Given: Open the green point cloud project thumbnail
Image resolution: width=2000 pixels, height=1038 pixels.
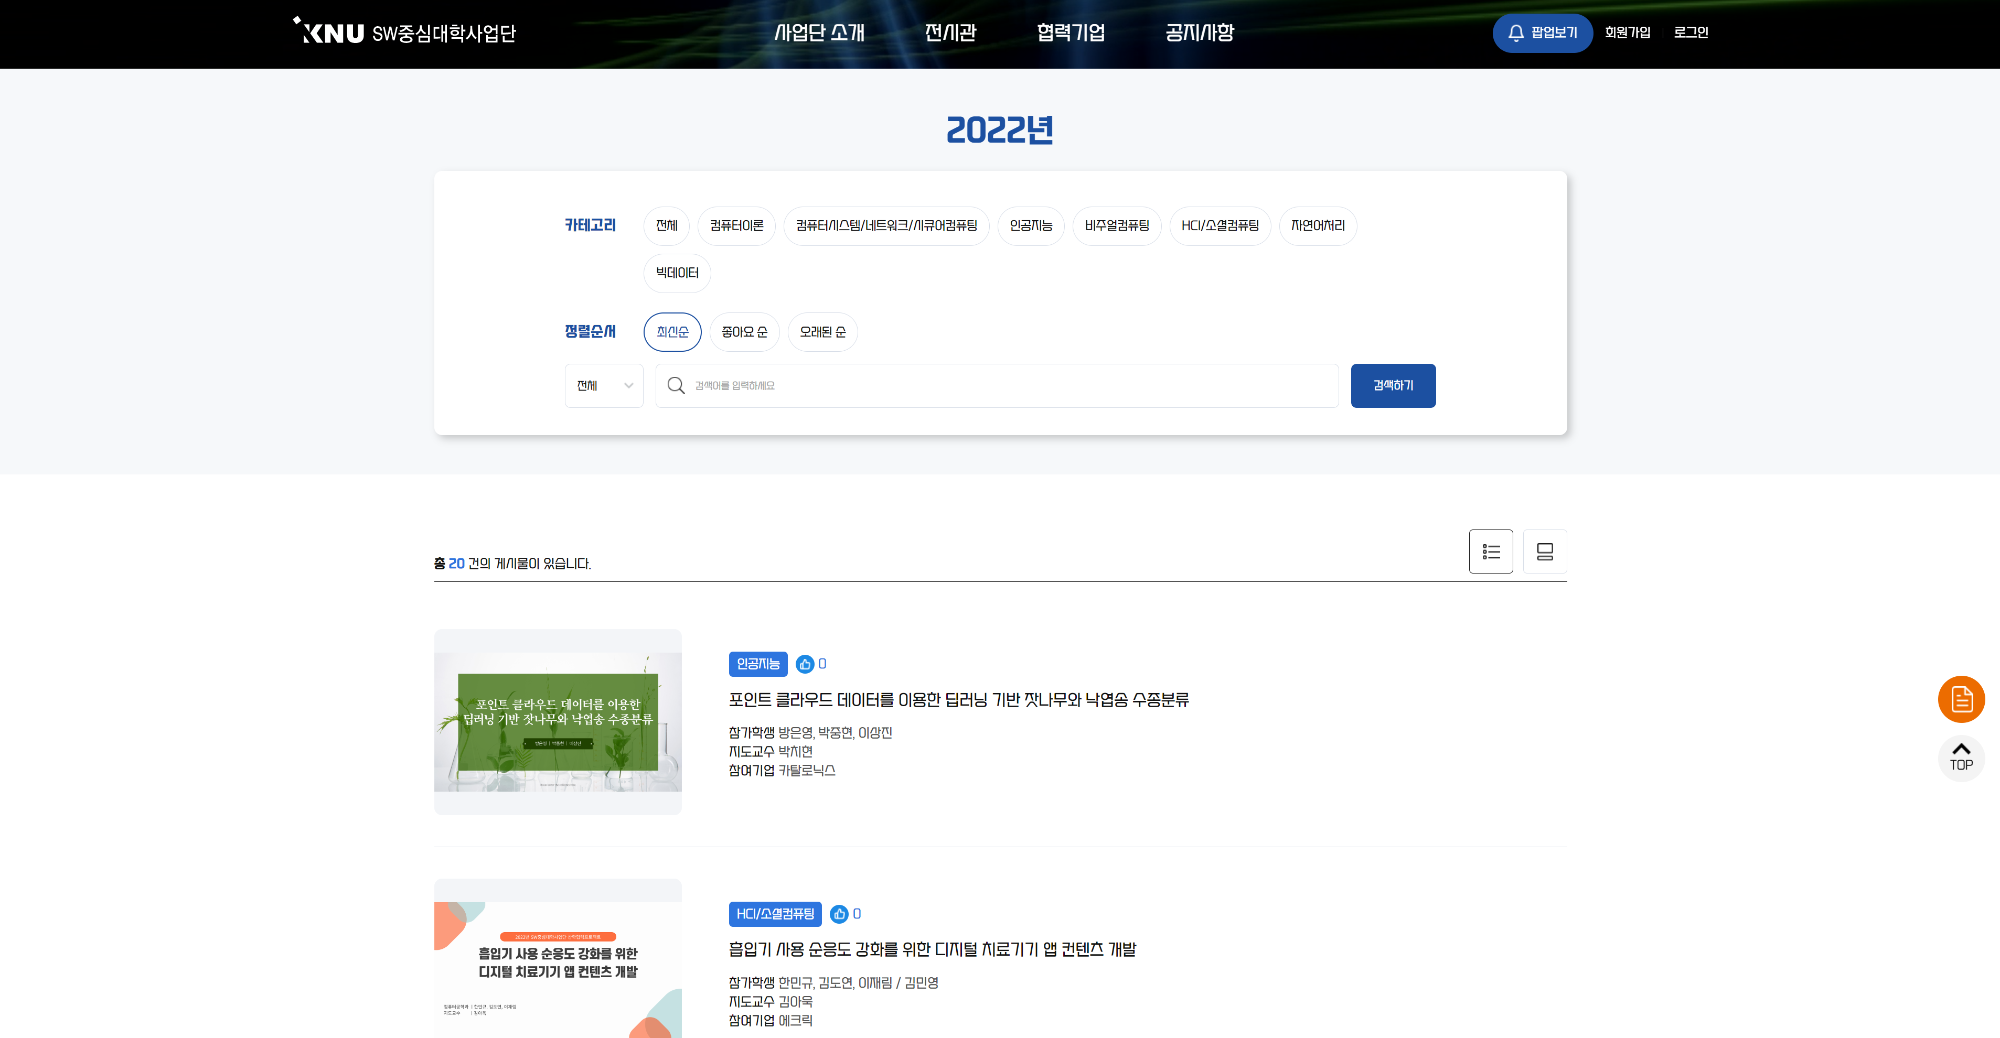Looking at the screenshot, I should click(x=558, y=721).
